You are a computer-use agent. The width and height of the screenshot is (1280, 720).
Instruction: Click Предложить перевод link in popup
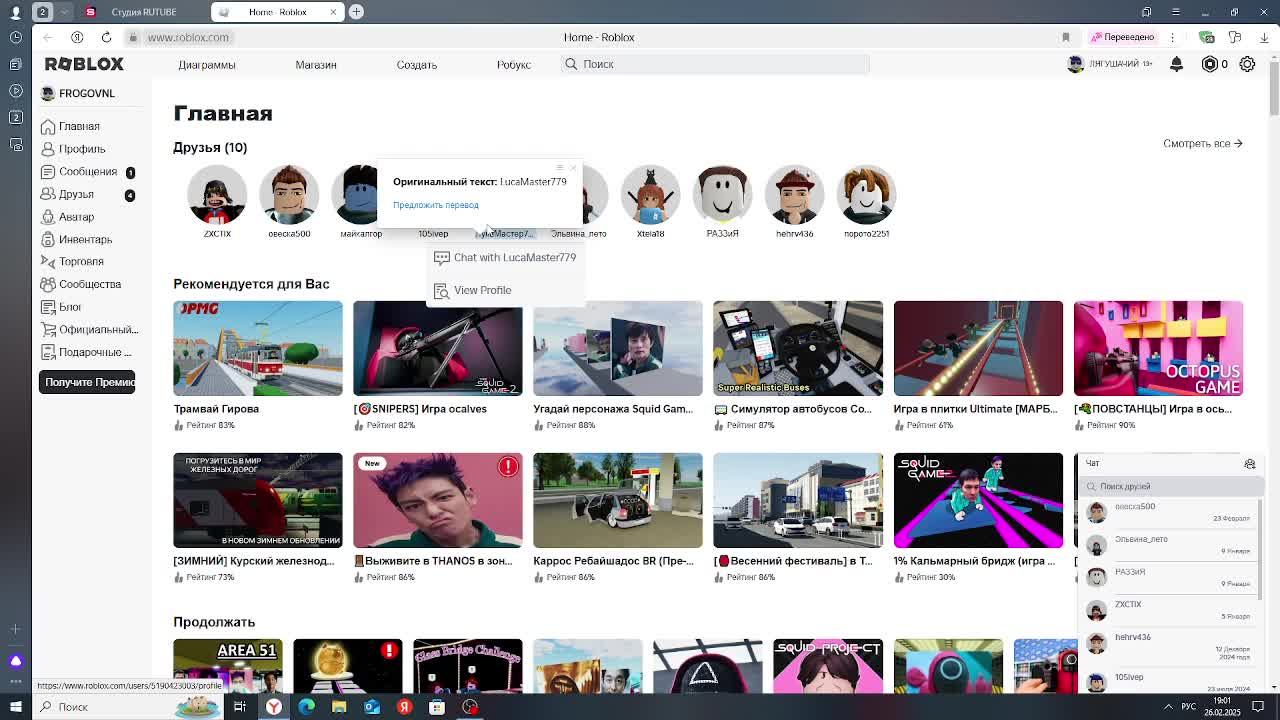tap(436, 205)
